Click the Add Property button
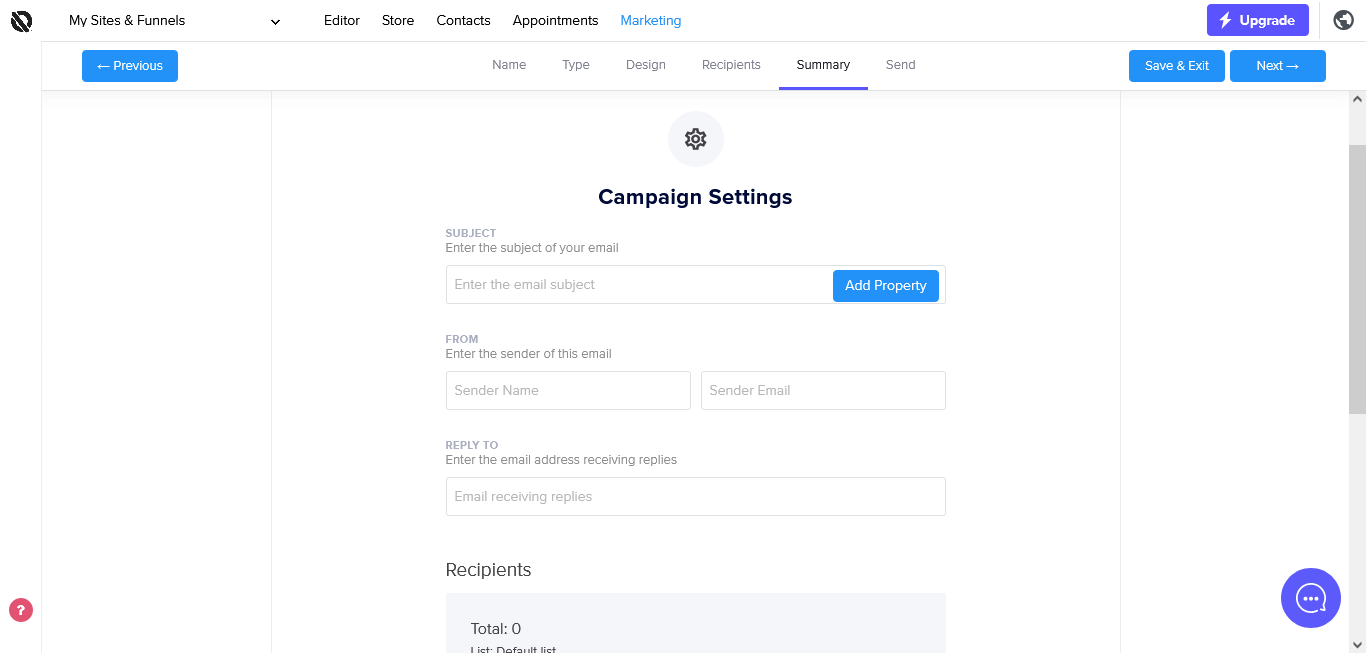 click(885, 285)
